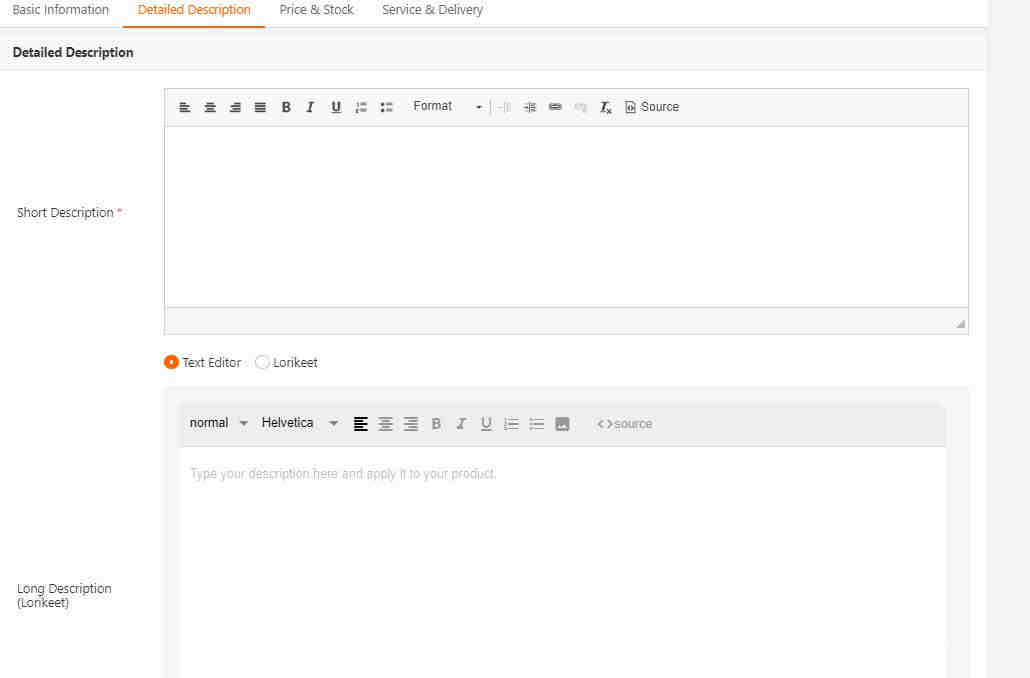Viewport: 1030px width, 678px height.
Task: Click Bold in Short Description toolbar
Action: click(286, 107)
